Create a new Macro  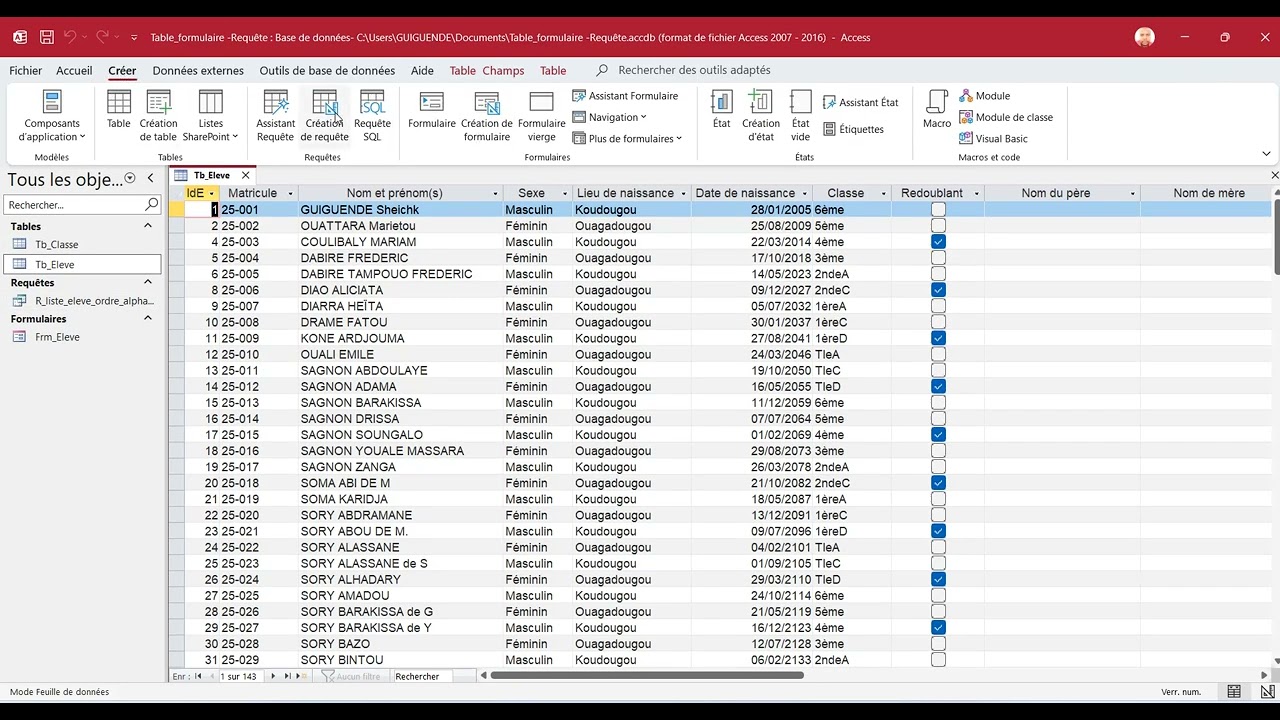point(937,110)
